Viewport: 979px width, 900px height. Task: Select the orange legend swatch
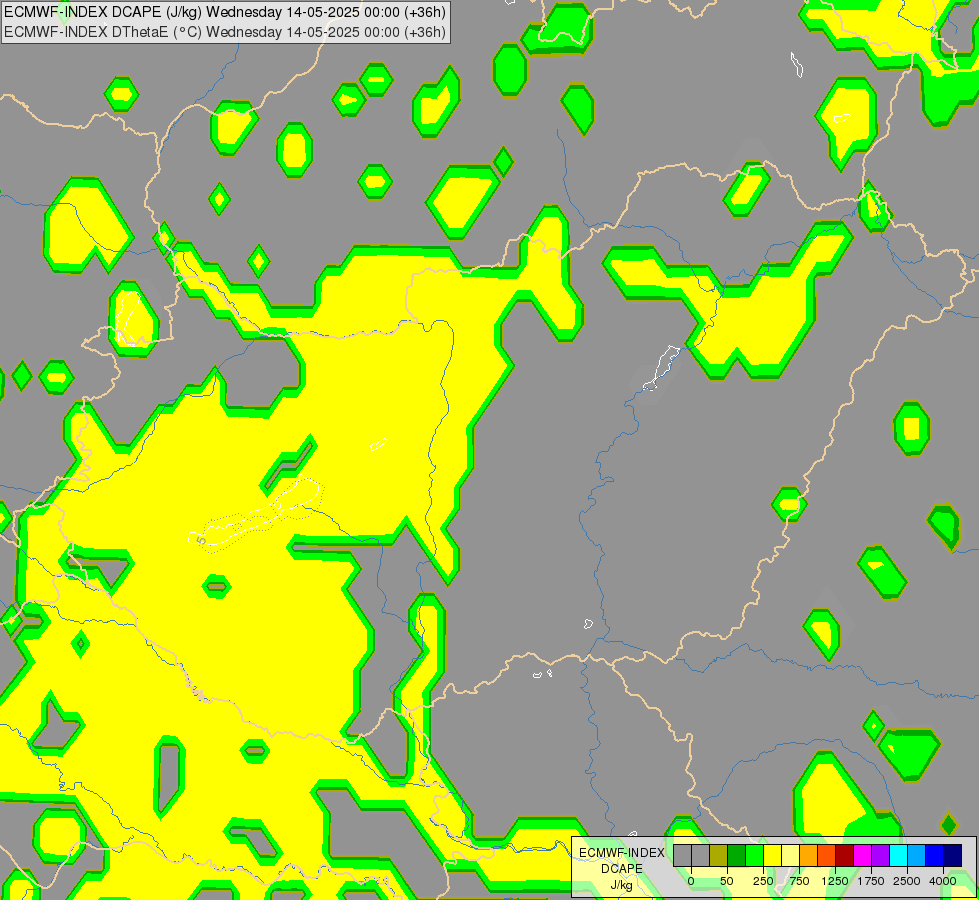(x=809, y=856)
